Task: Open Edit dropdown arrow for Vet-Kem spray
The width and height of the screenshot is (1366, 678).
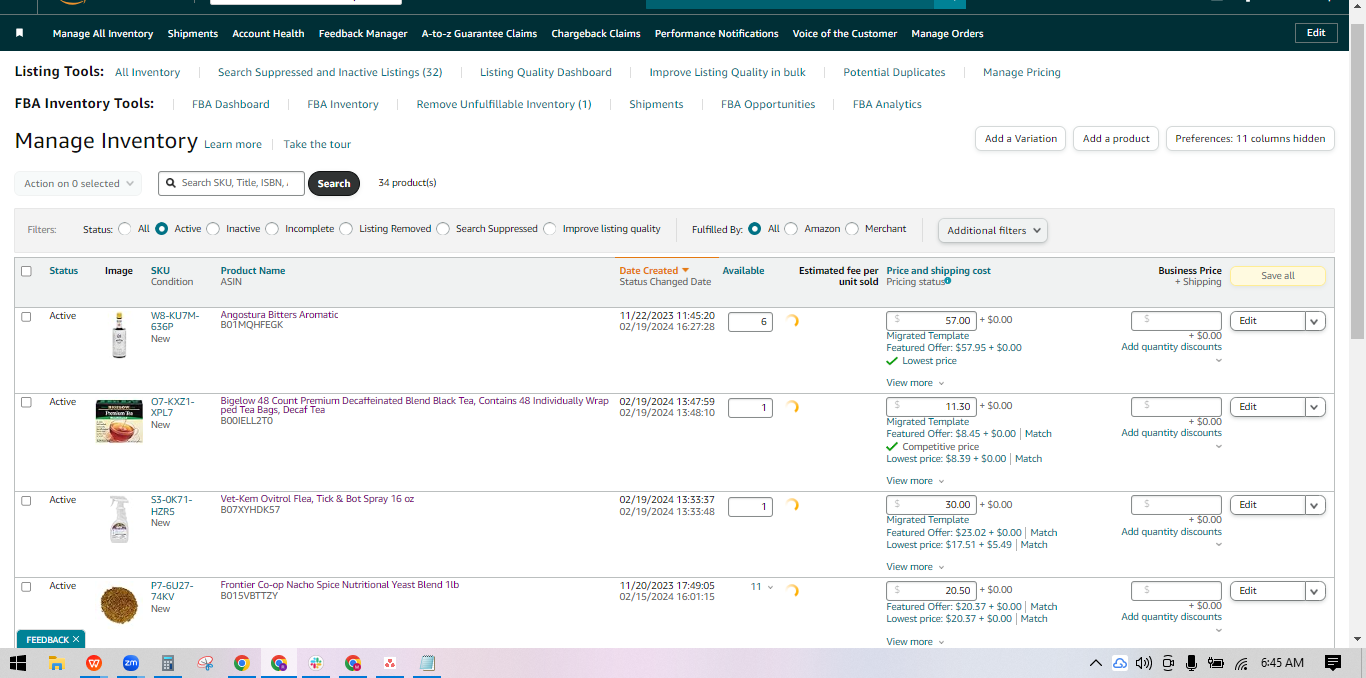Action: tap(1316, 505)
